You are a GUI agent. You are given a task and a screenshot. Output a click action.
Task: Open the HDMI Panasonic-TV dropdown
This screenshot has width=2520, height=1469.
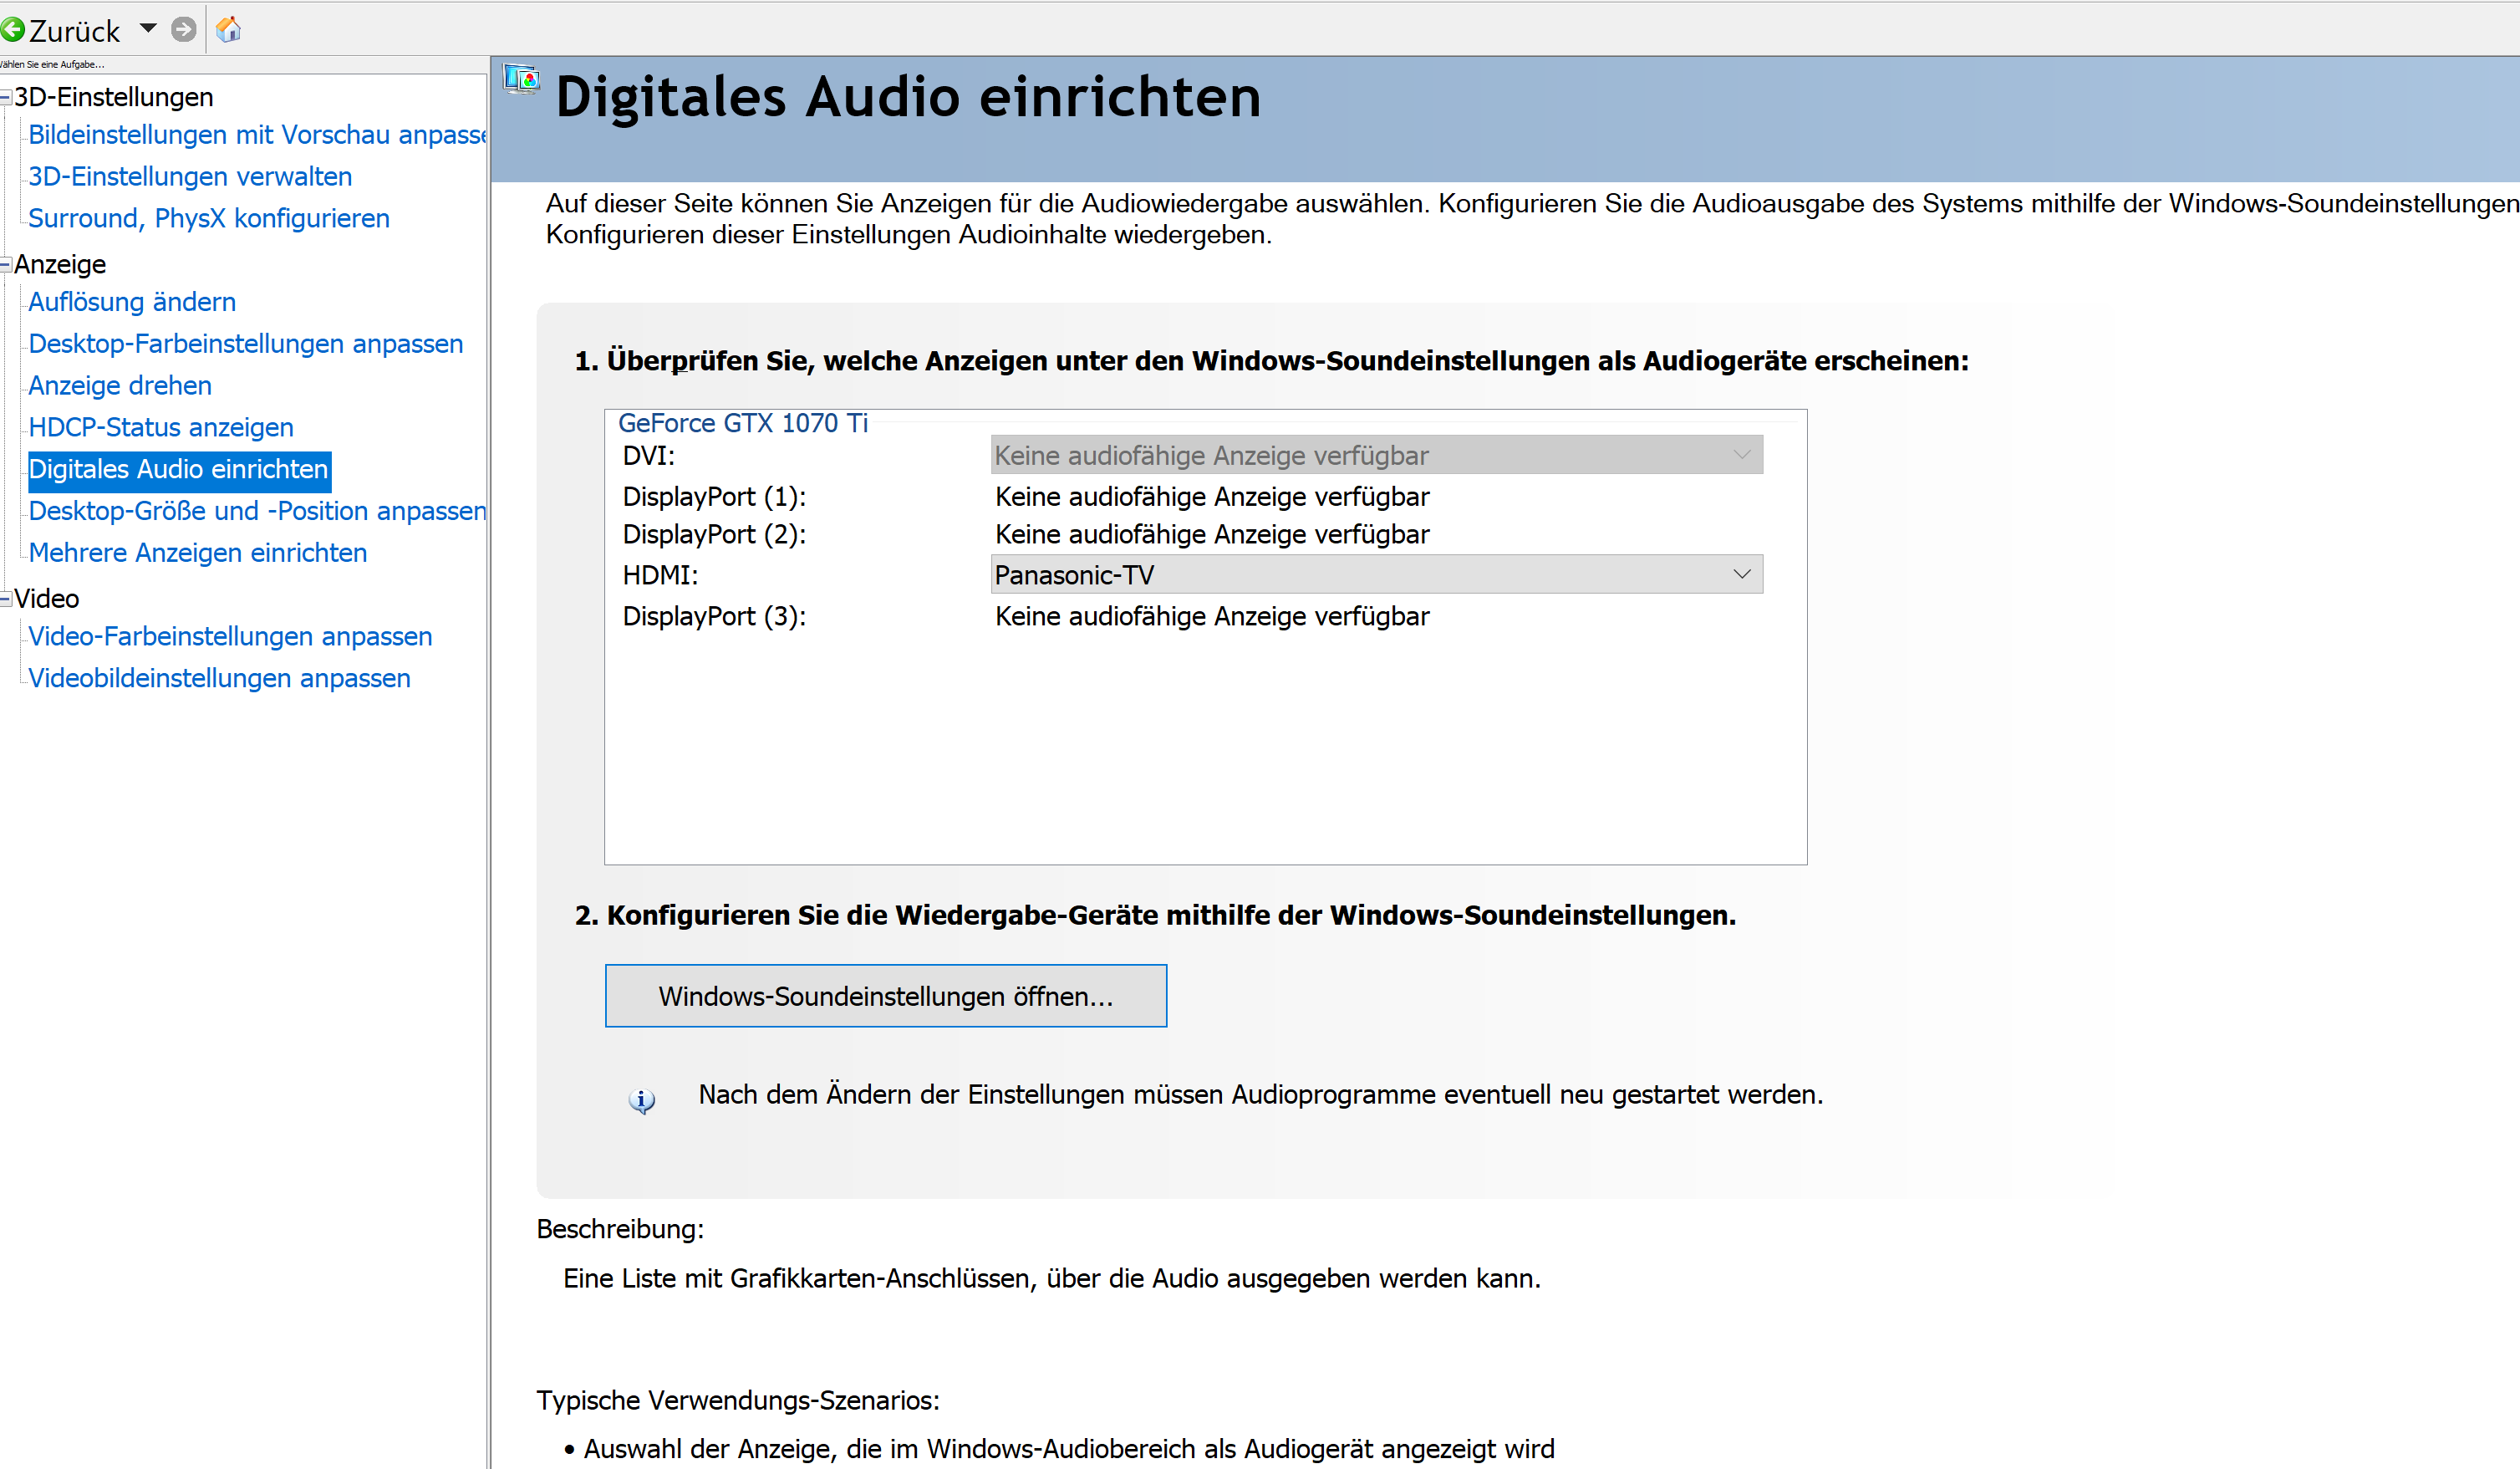[x=1375, y=575]
